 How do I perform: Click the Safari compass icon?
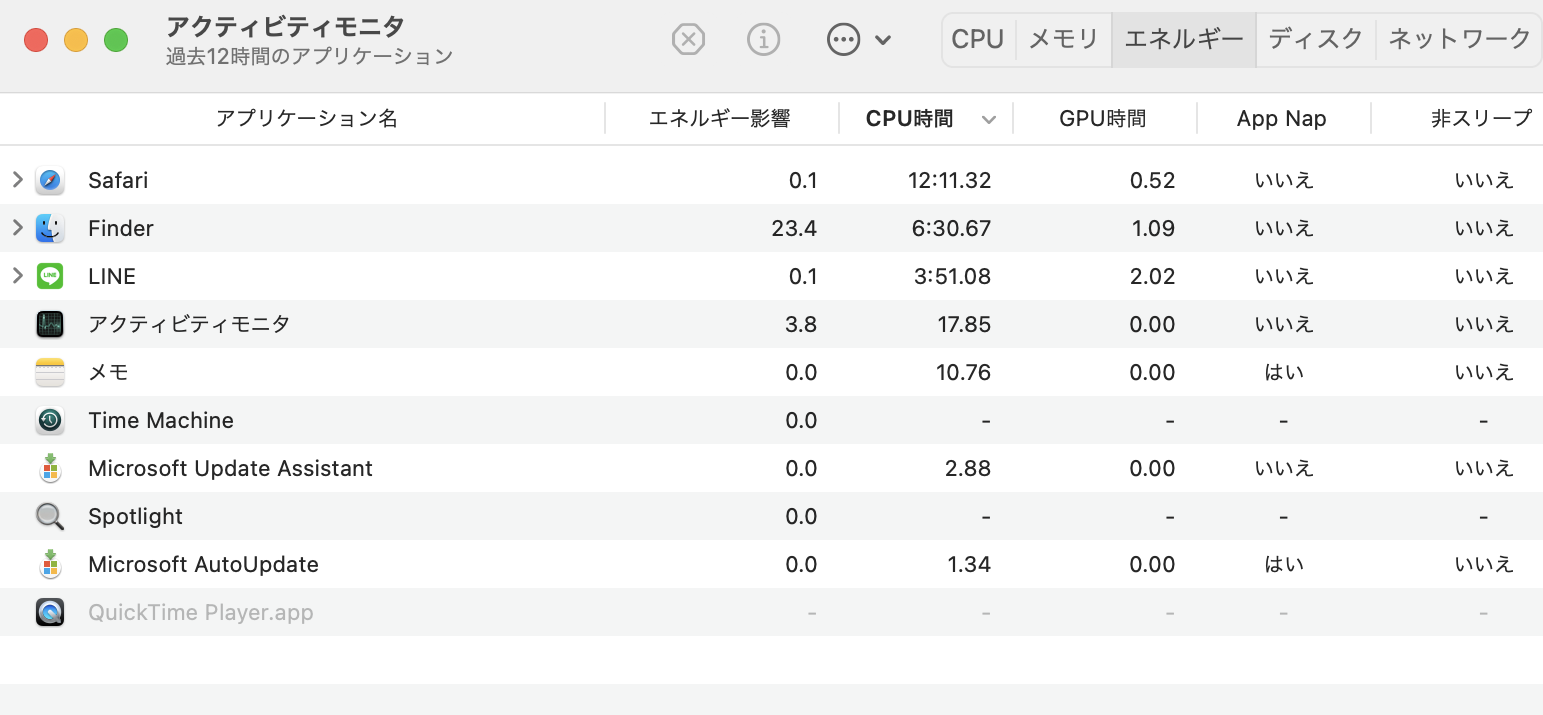[50, 181]
